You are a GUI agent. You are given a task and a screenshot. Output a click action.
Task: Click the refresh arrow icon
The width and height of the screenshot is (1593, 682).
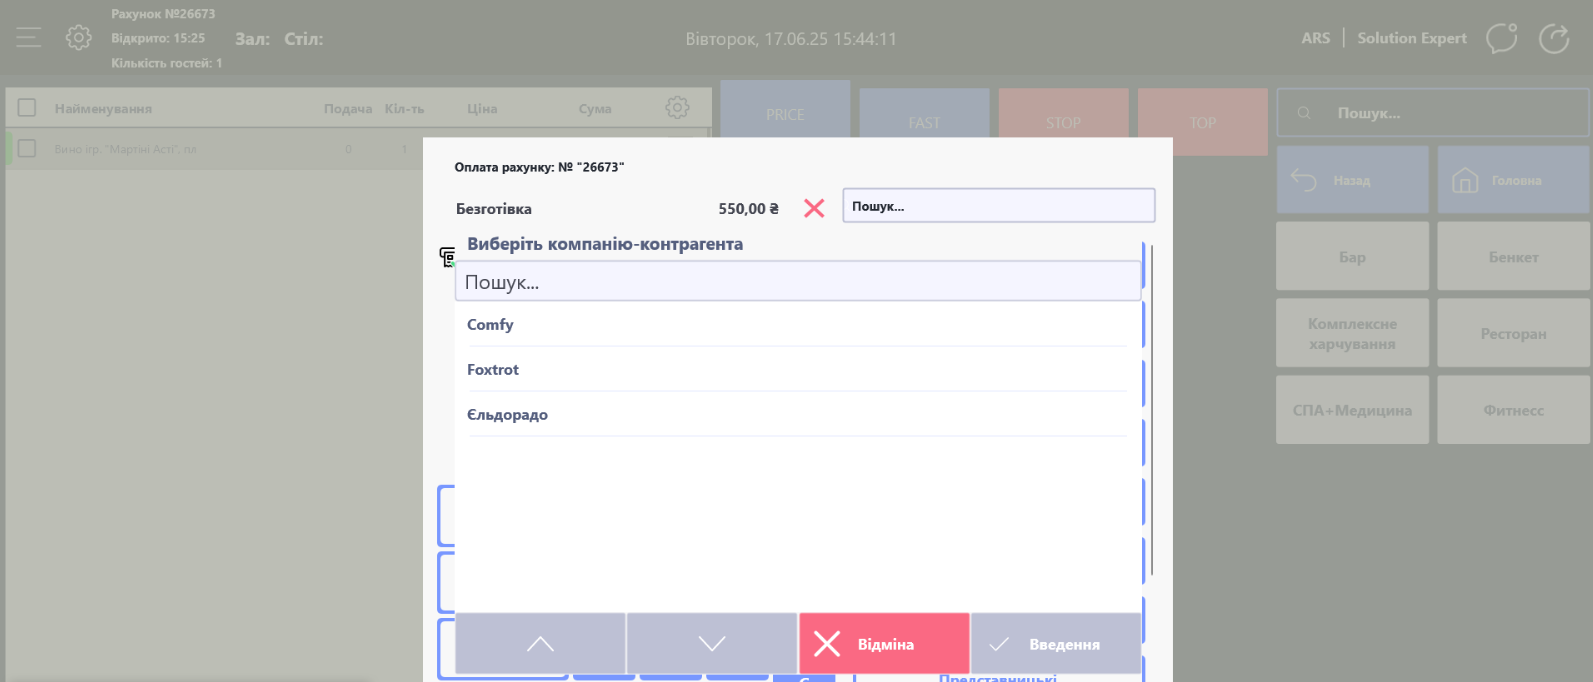[x=1553, y=39]
